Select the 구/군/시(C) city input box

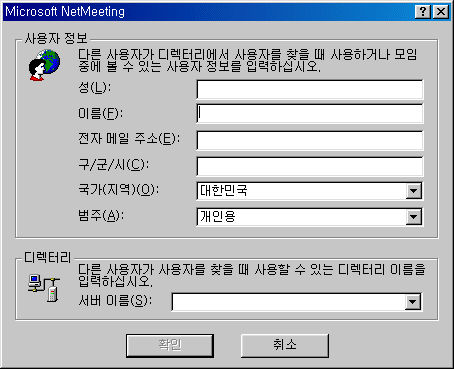[310, 166]
